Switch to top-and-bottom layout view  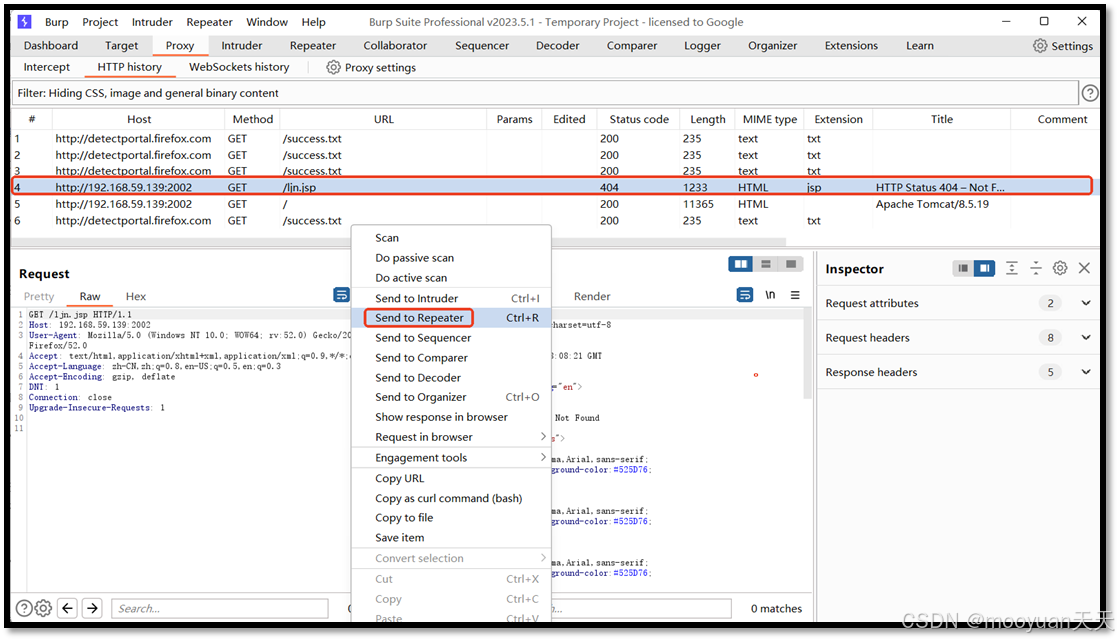[x=766, y=264]
